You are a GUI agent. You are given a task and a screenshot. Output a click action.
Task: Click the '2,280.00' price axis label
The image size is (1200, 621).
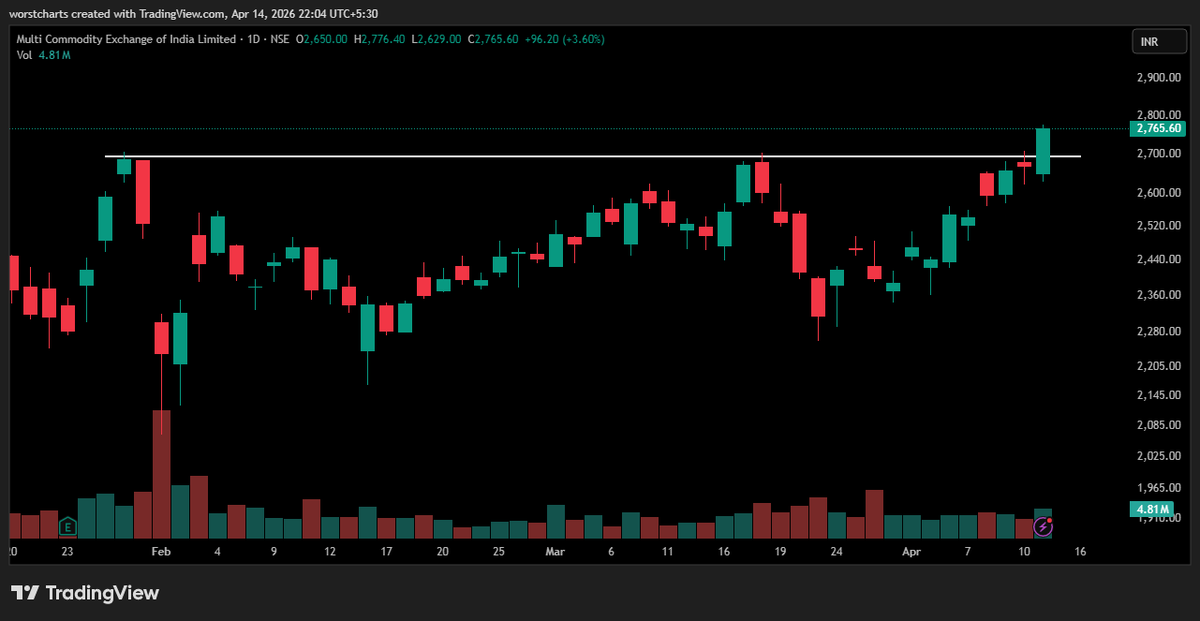click(1159, 332)
